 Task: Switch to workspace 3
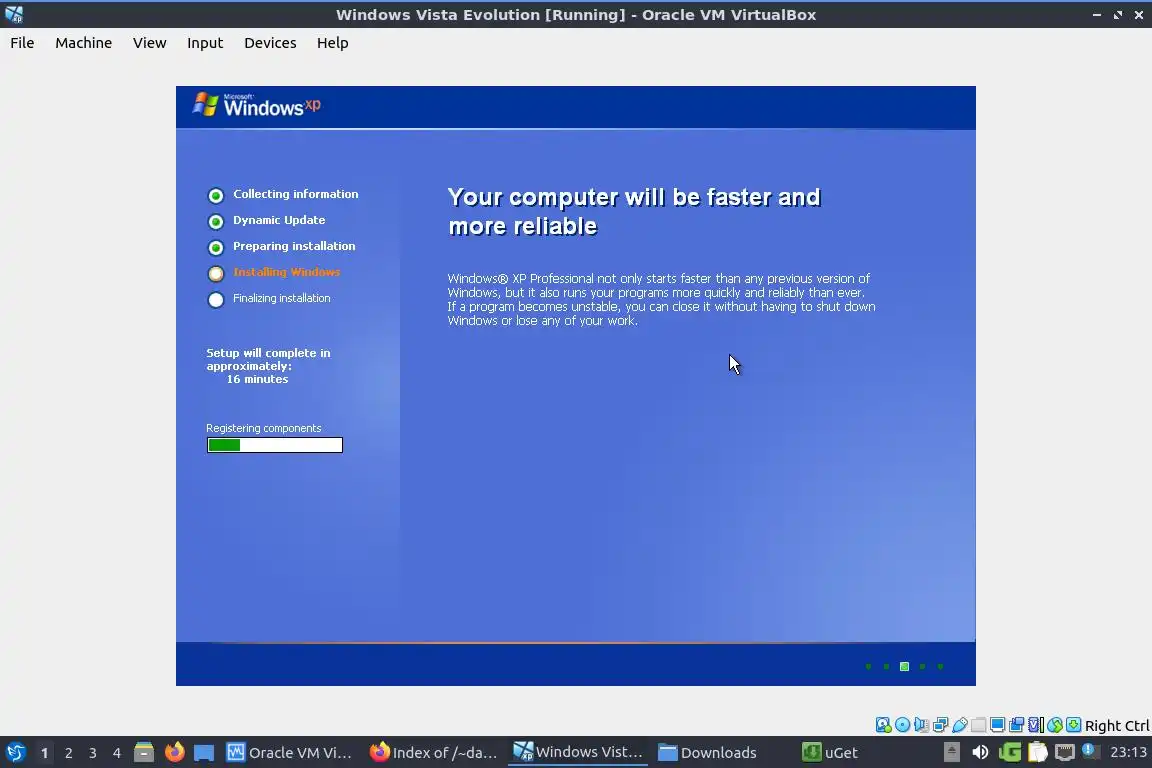pos(93,753)
